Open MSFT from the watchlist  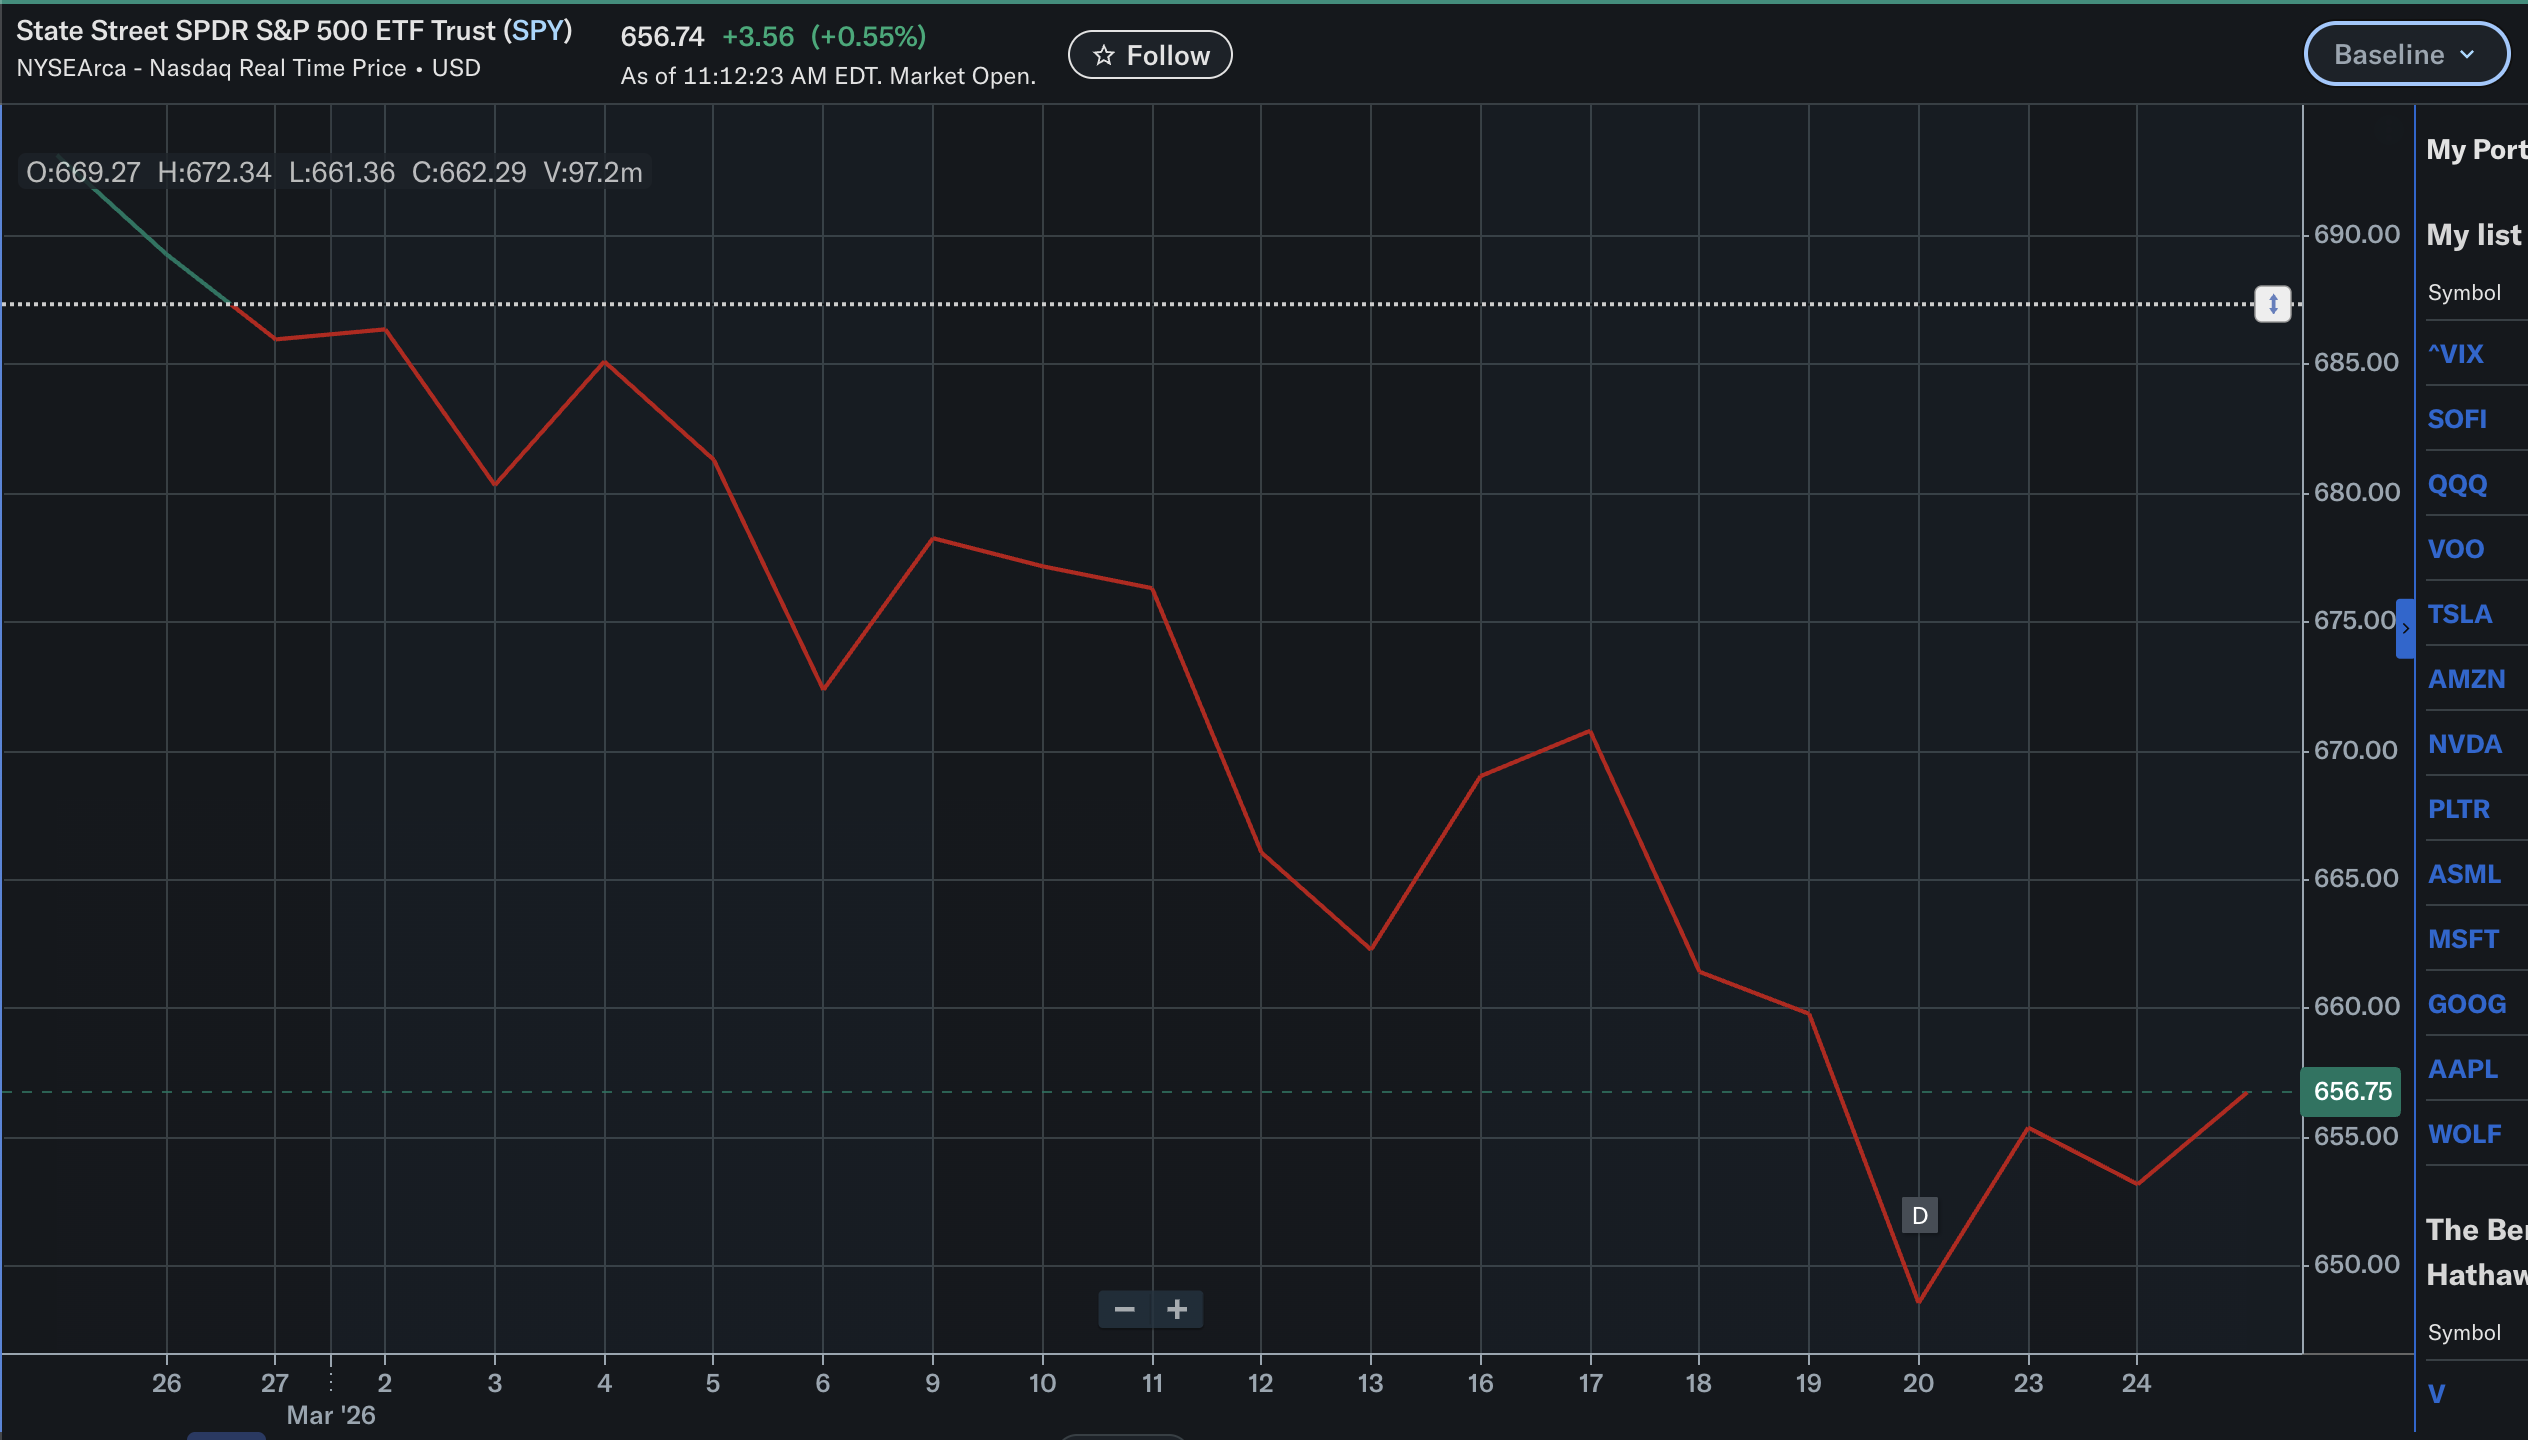[2463, 939]
